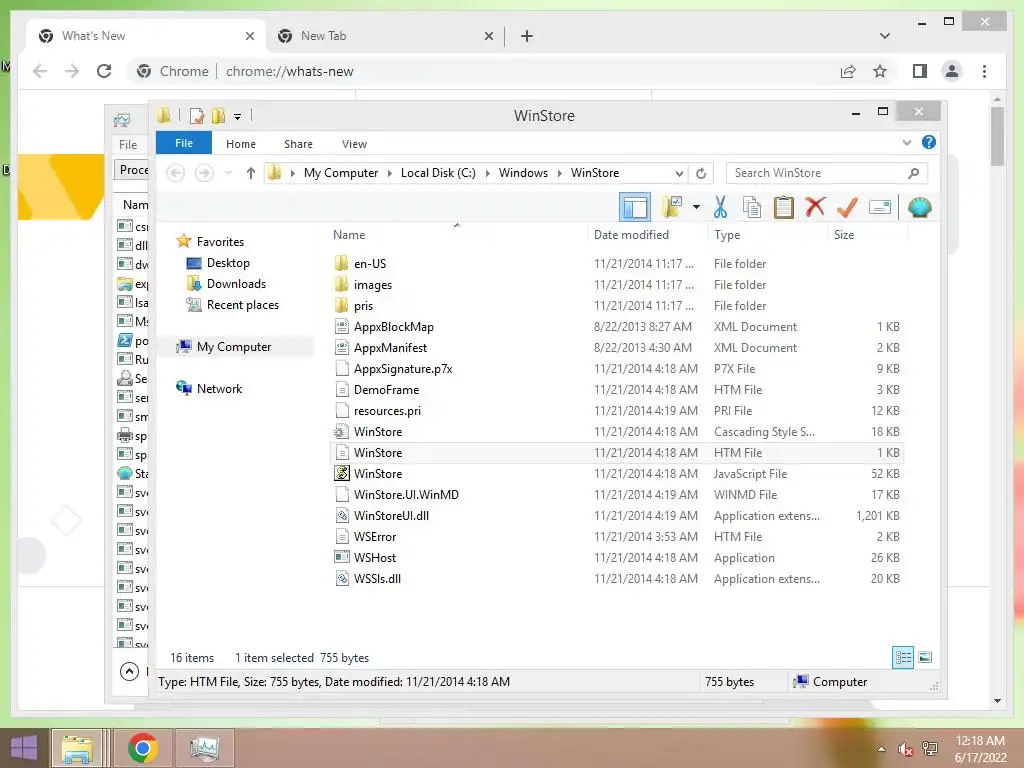This screenshot has width=1024, height=768.
Task: Select Desktop in navigation pane
Action: click(x=228, y=263)
